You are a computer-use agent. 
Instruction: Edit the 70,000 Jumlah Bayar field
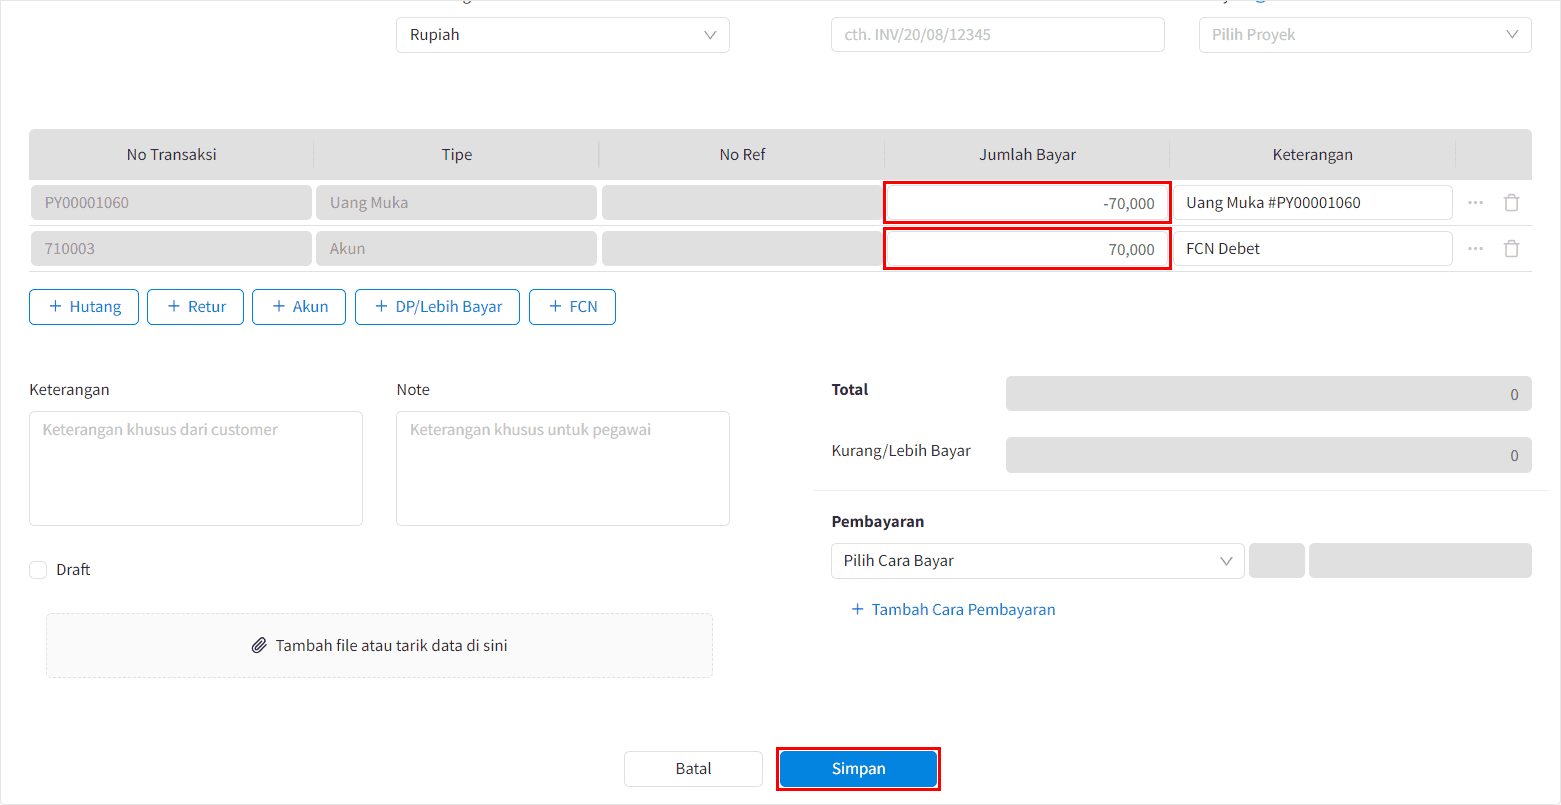1027,249
